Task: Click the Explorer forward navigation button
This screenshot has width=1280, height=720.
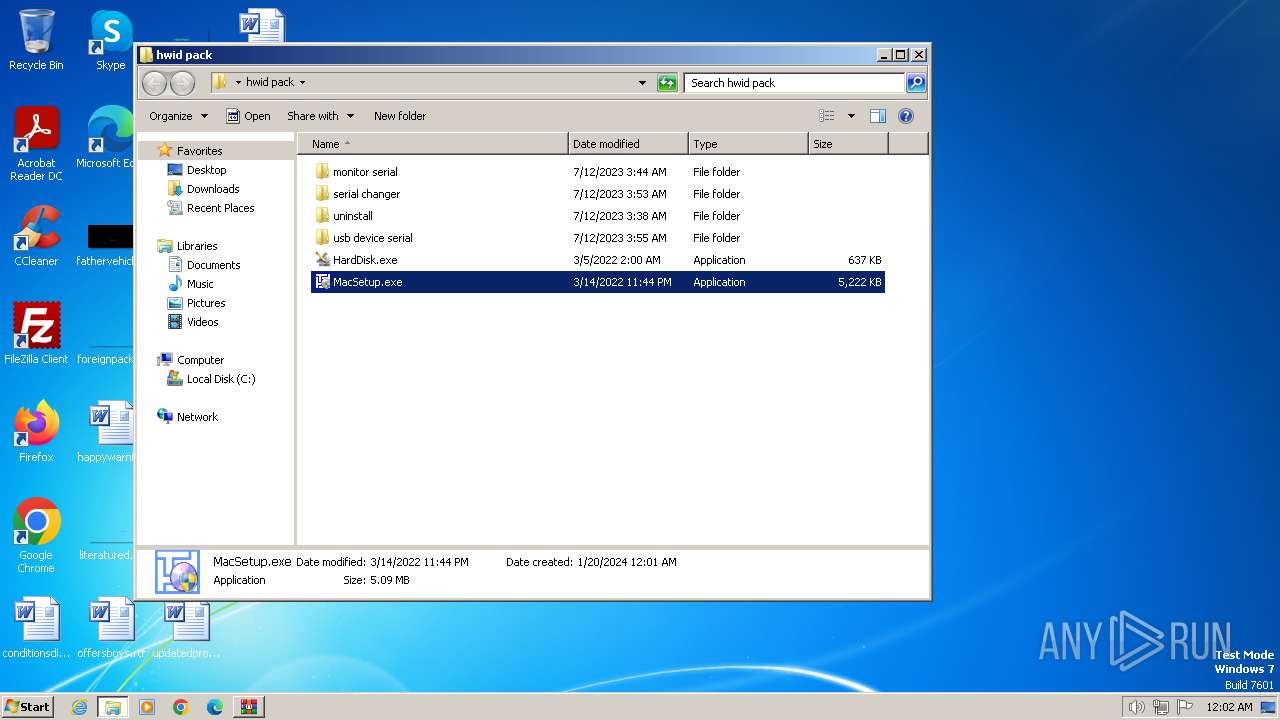Action: [x=182, y=83]
